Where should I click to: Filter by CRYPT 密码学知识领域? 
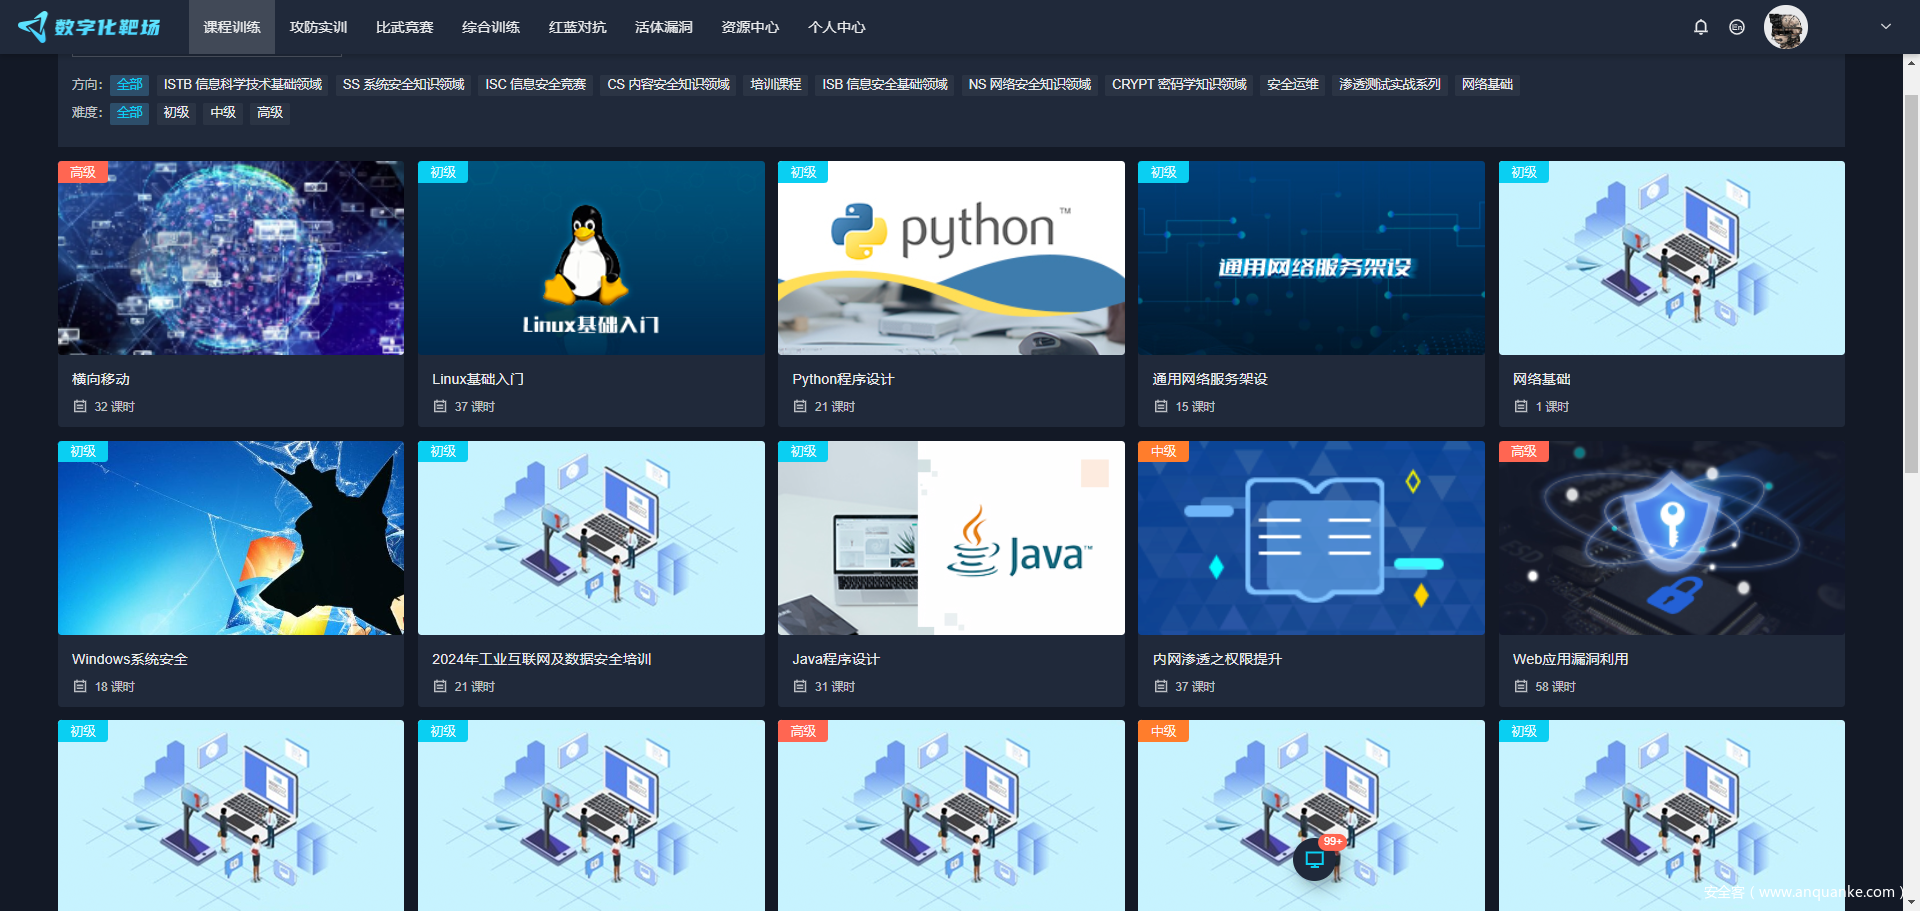click(x=1179, y=85)
